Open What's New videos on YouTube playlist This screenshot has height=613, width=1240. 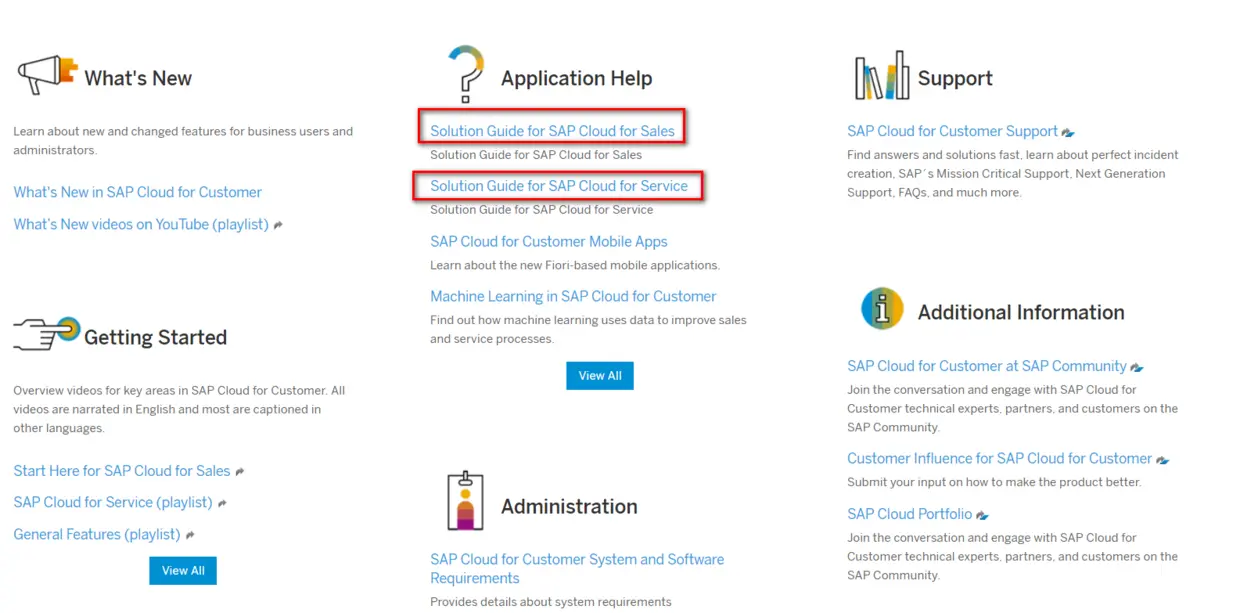point(141,224)
